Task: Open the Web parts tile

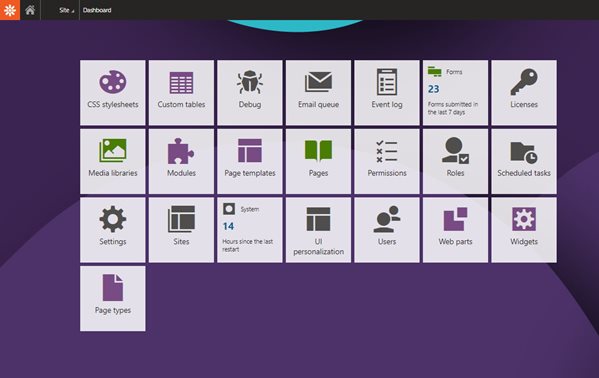Action: coord(455,230)
